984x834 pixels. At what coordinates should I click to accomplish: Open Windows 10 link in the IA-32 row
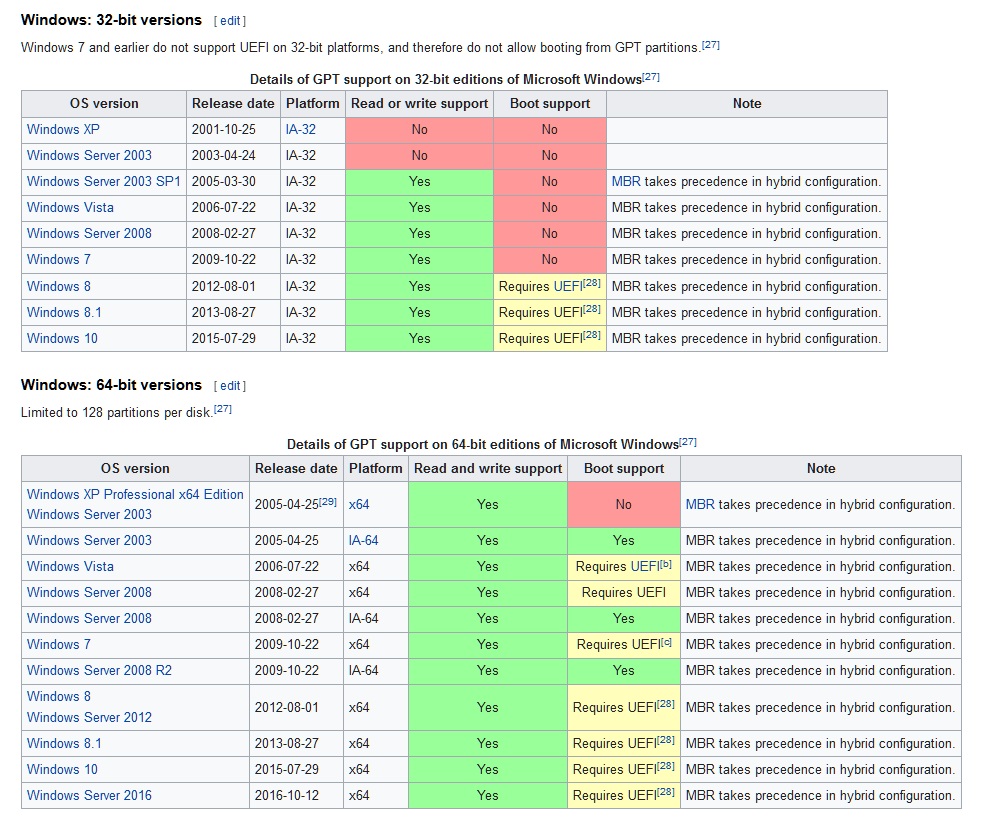click(62, 338)
